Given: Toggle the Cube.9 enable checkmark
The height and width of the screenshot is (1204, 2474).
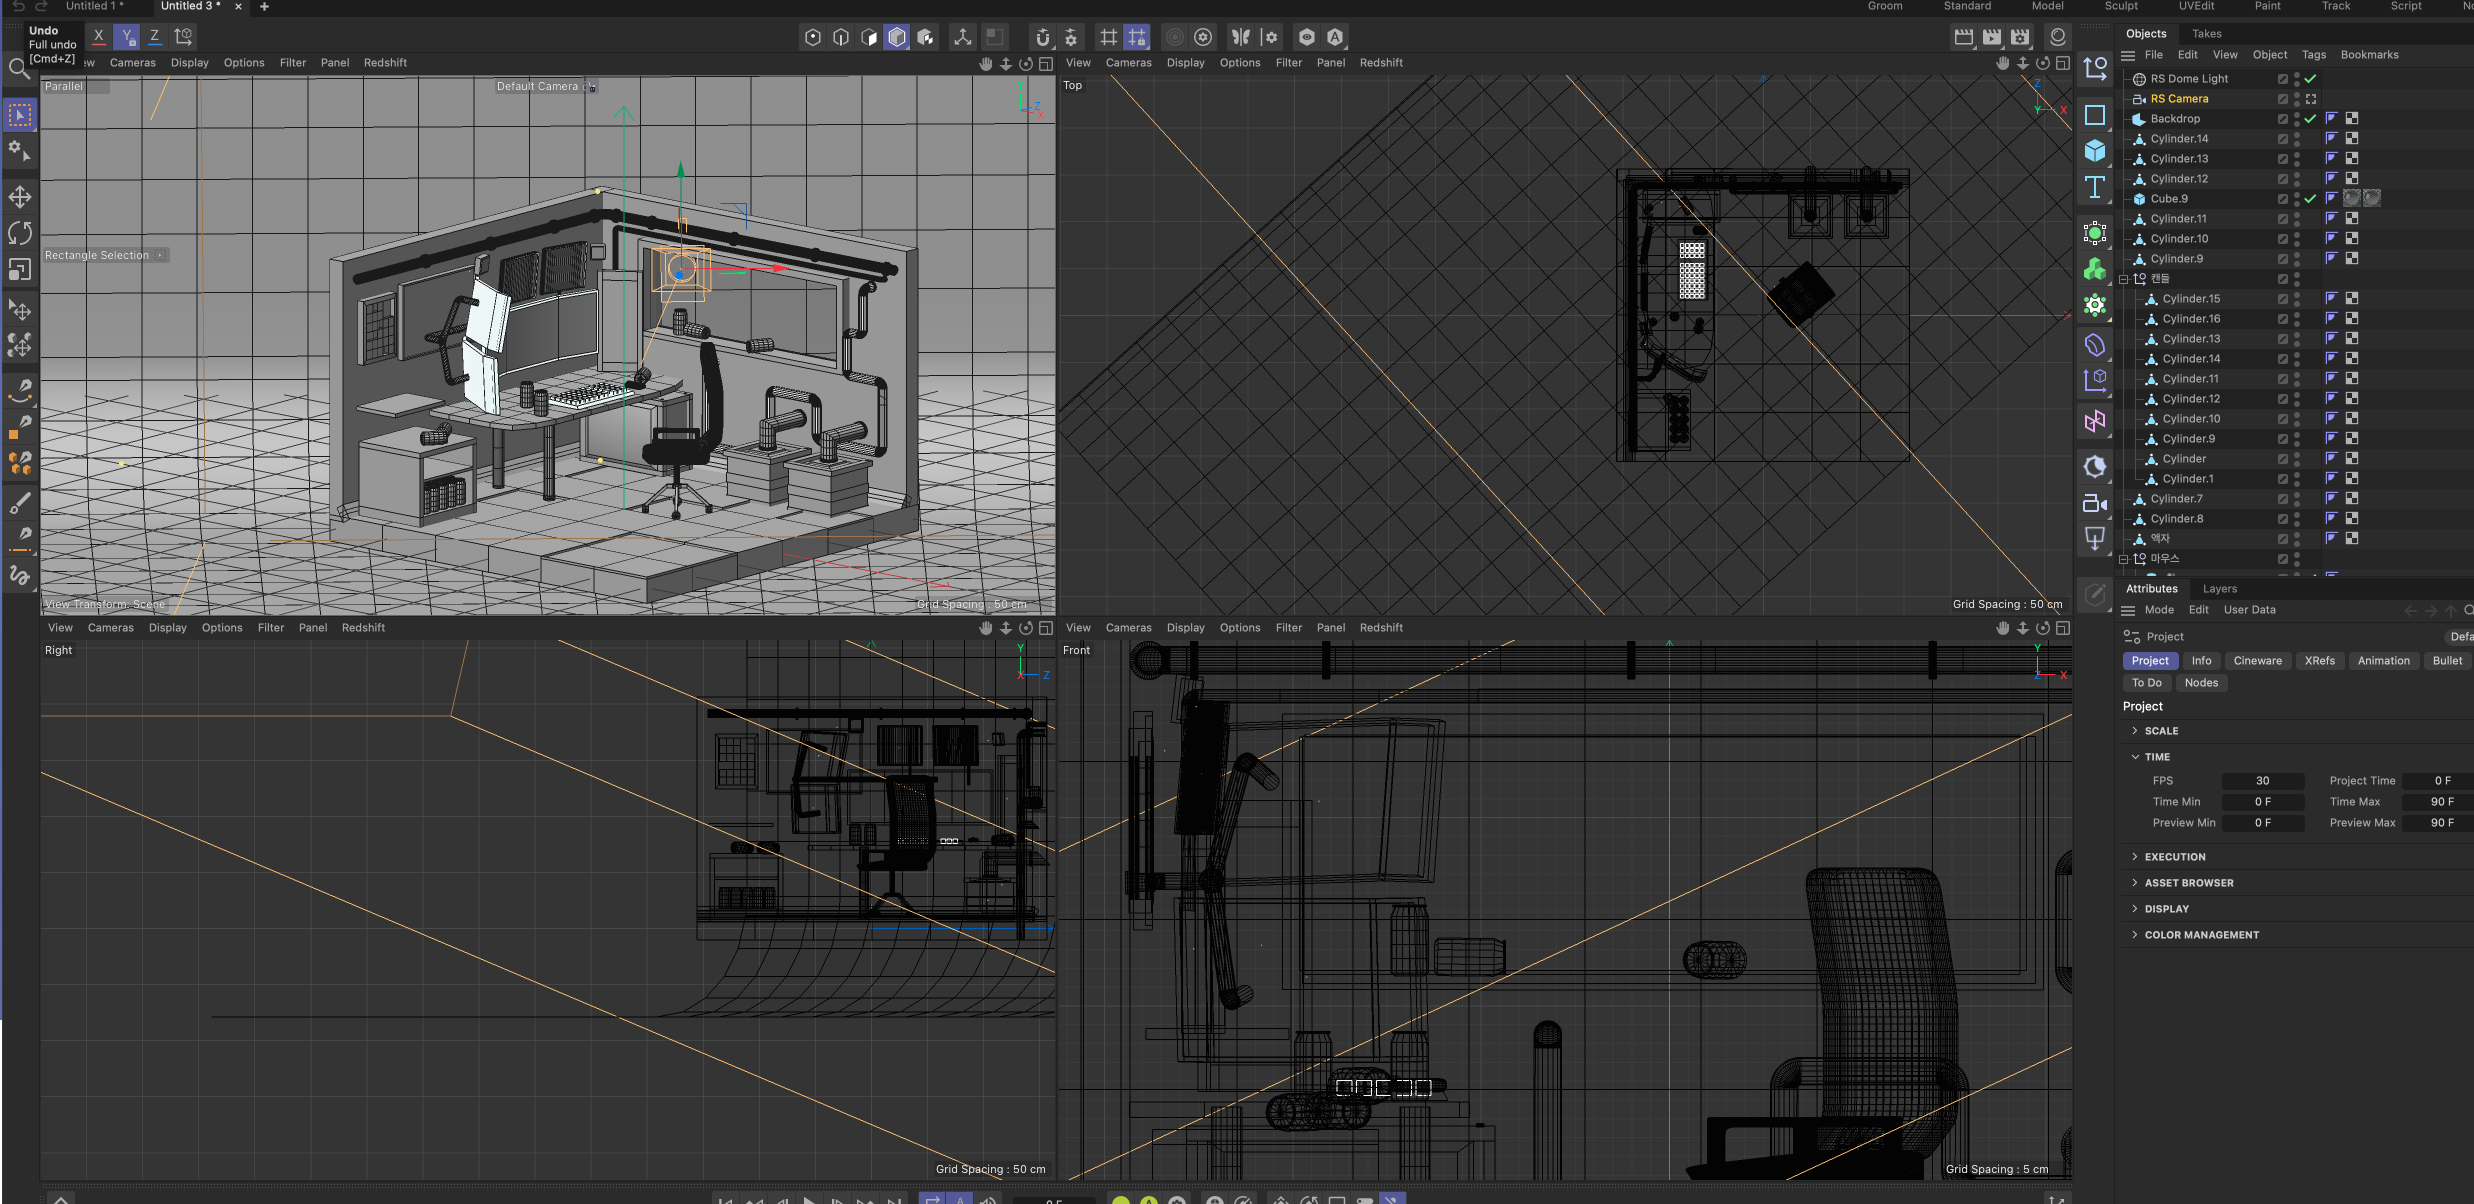Looking at the screenshot, I should click(x=2311, y=199).
